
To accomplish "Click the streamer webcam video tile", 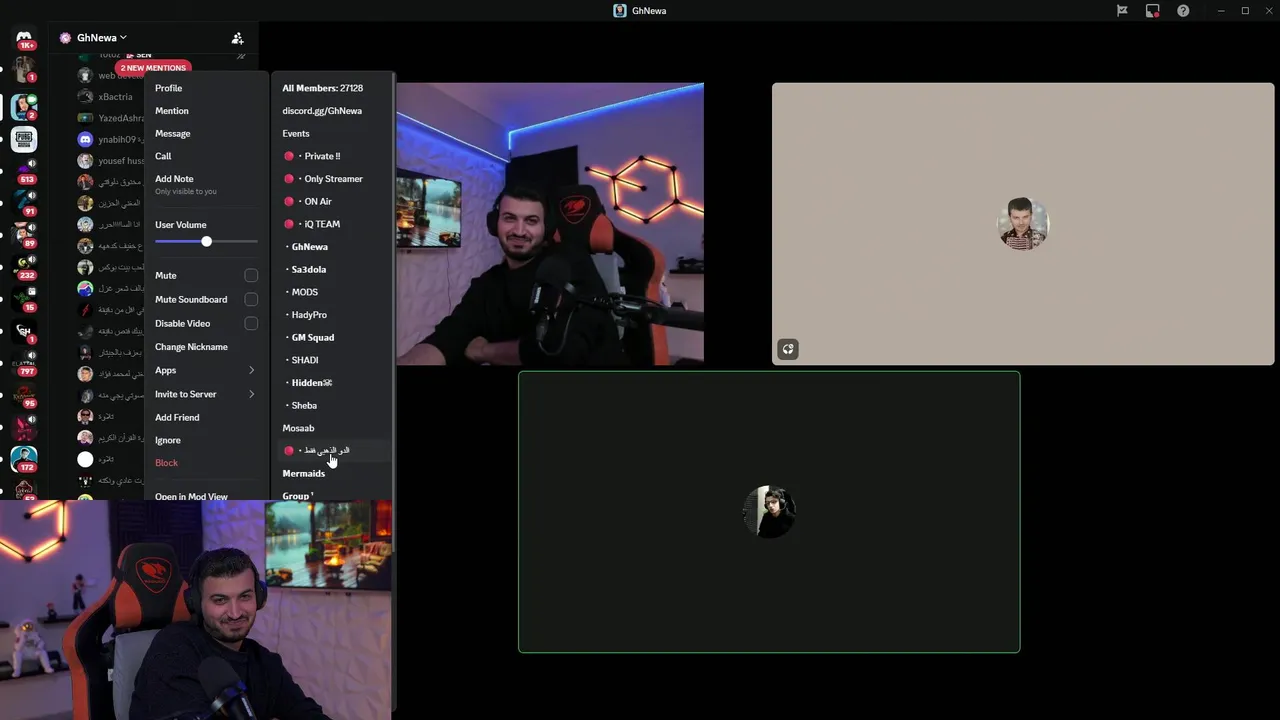I will coord(550,224).
